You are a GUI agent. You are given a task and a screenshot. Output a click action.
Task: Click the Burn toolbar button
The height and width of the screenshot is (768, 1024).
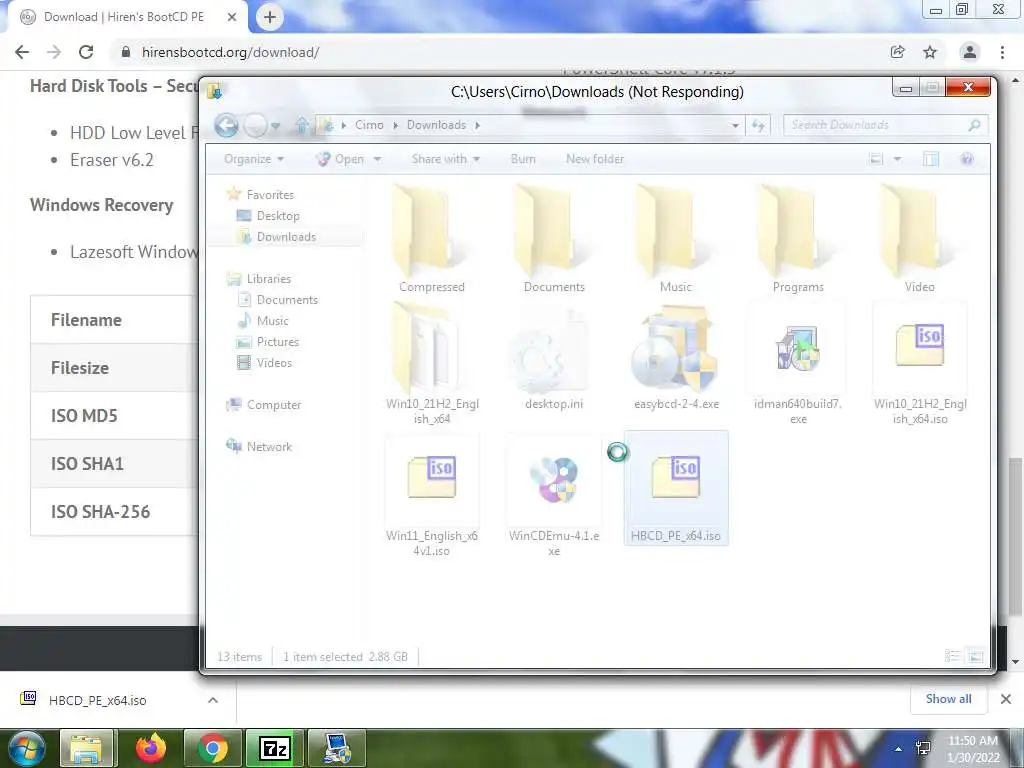(522, 159)
